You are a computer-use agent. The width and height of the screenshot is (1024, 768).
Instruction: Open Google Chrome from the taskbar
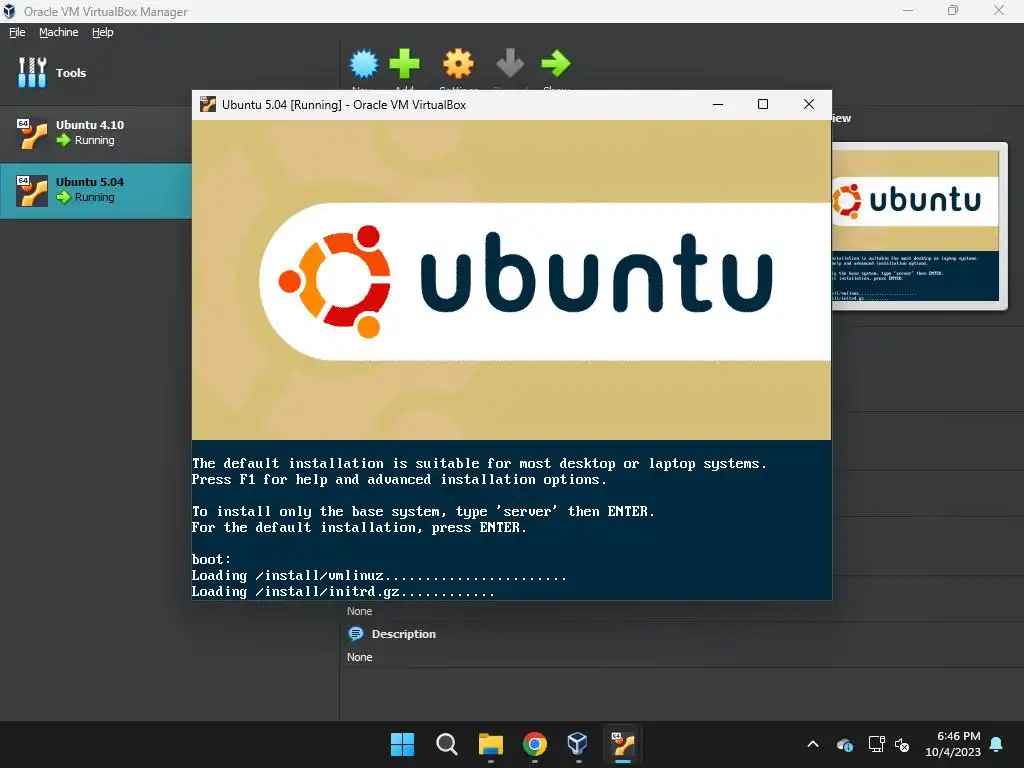pyautogui.click(x=535, y=744)
